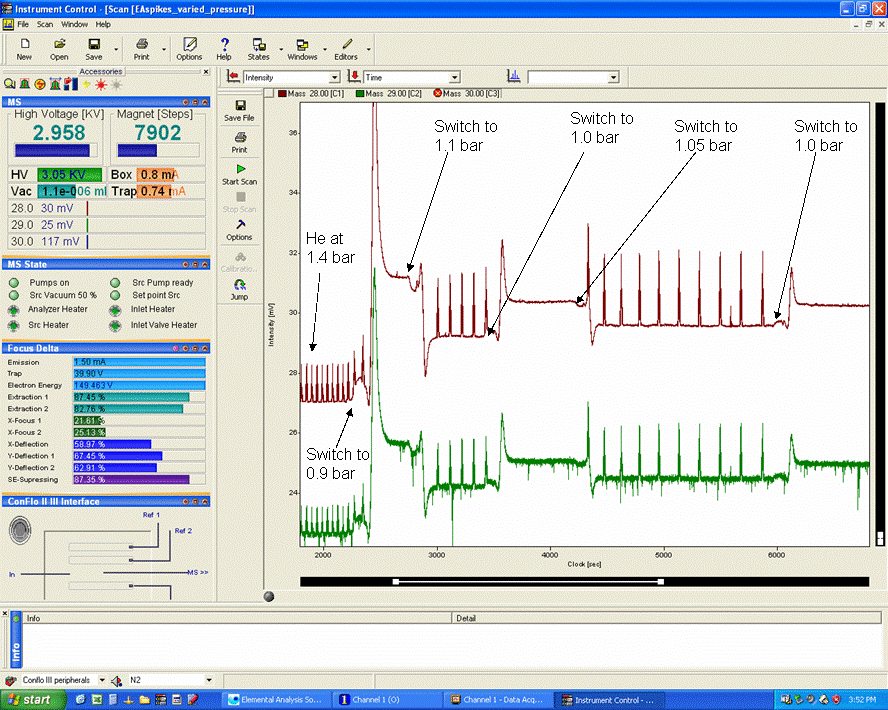Click the Ref 1 valve label
This screenshot has height=710, width=888.
point(151,515)
